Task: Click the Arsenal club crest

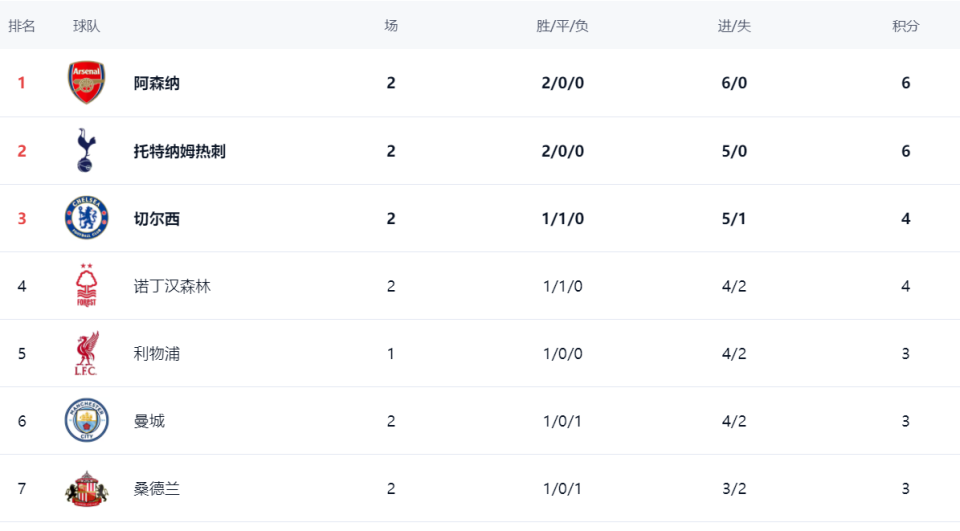Action: 86,83
